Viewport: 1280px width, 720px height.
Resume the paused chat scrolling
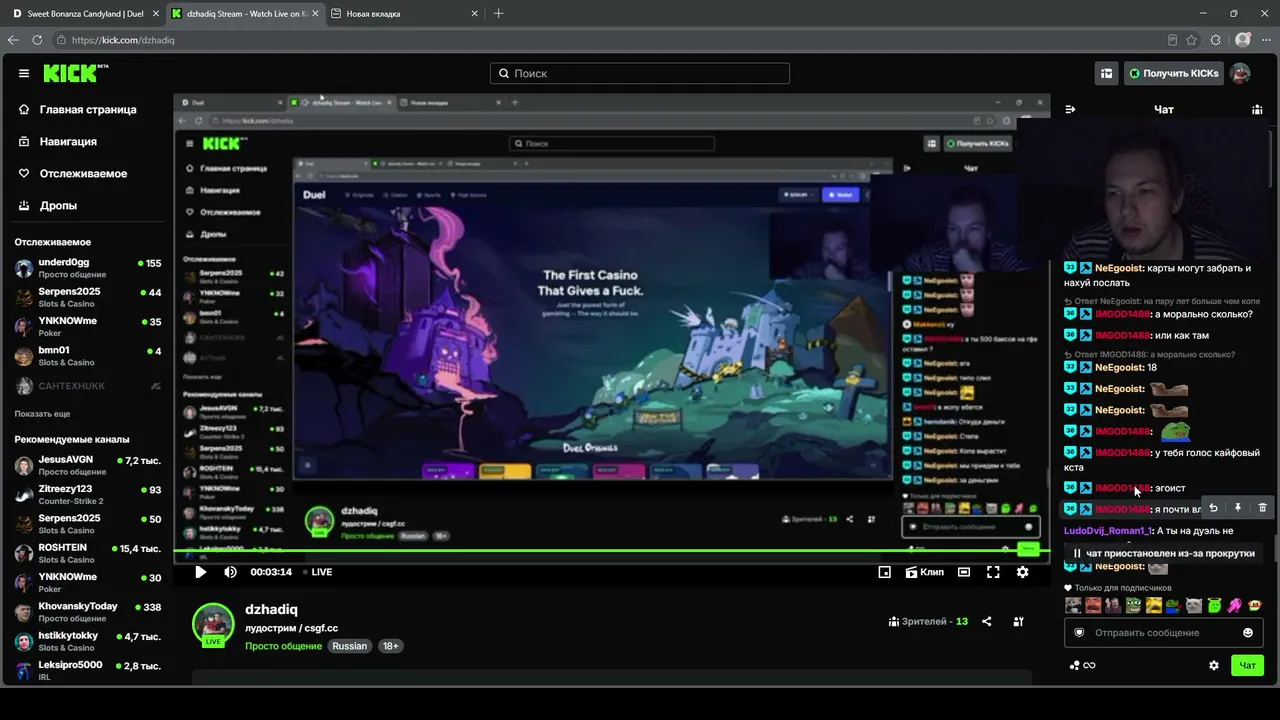point(1164,553)
